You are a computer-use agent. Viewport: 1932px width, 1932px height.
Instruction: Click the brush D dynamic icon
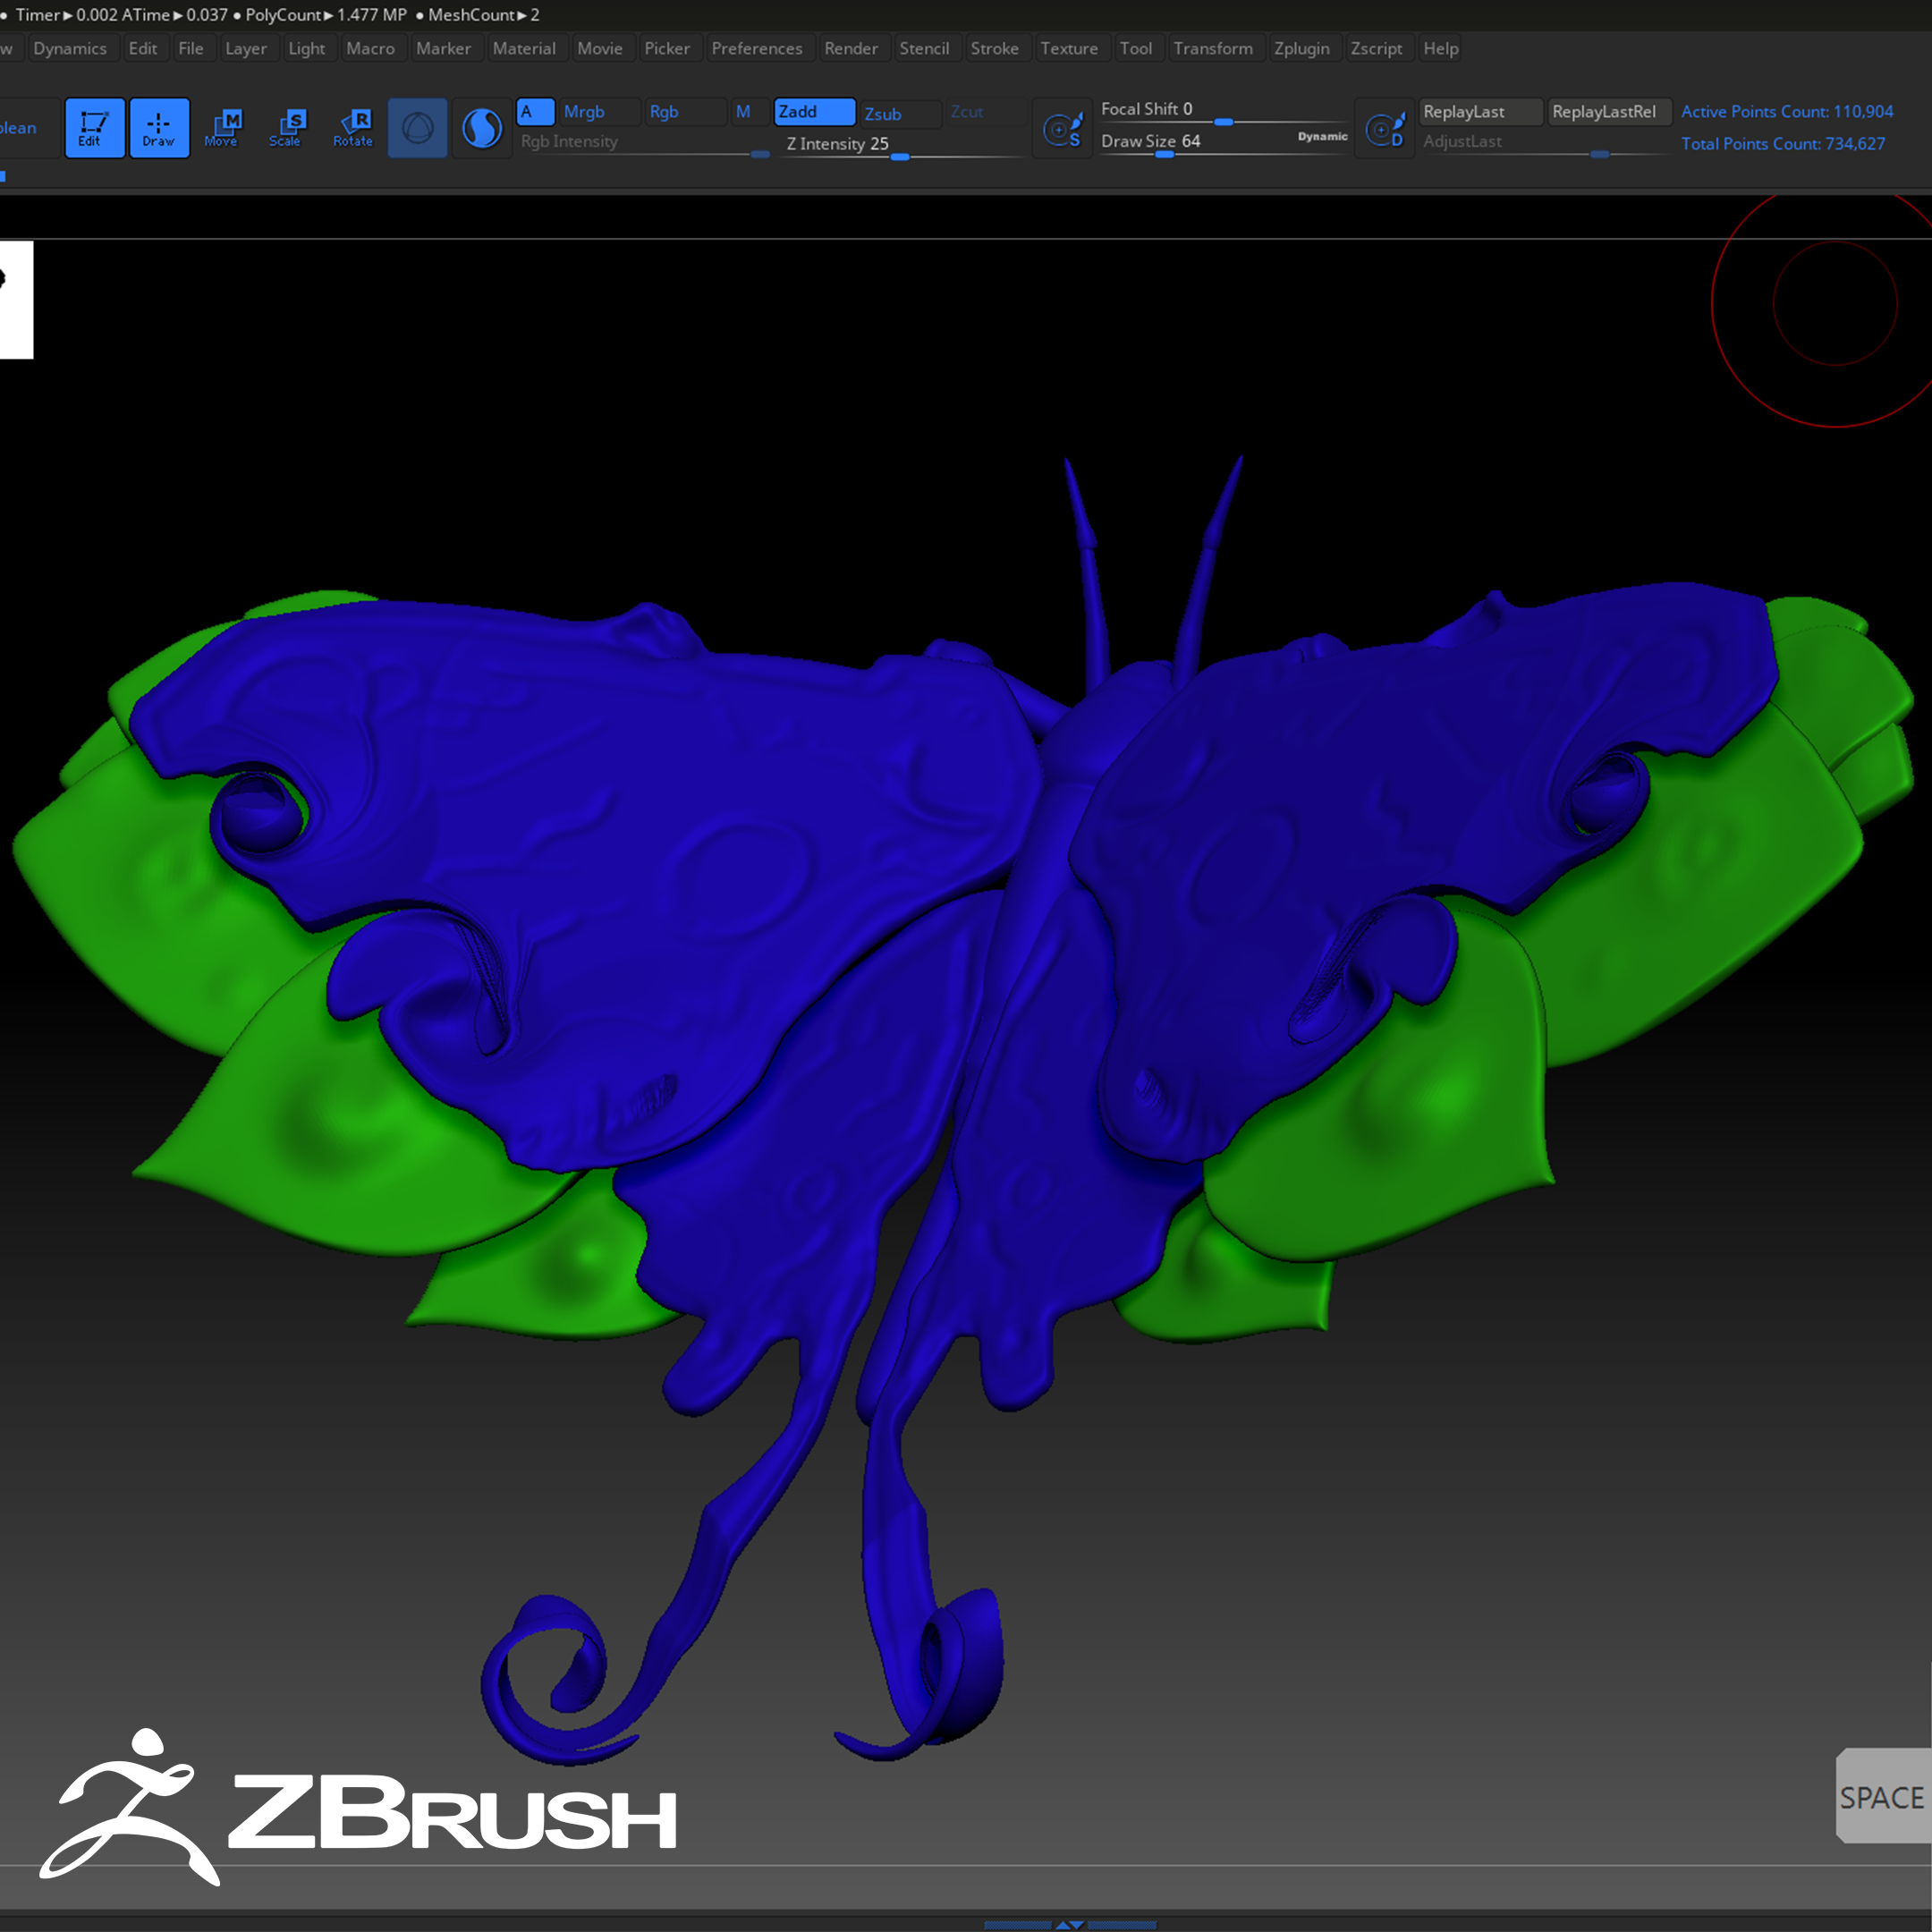tap(1384, 130)
